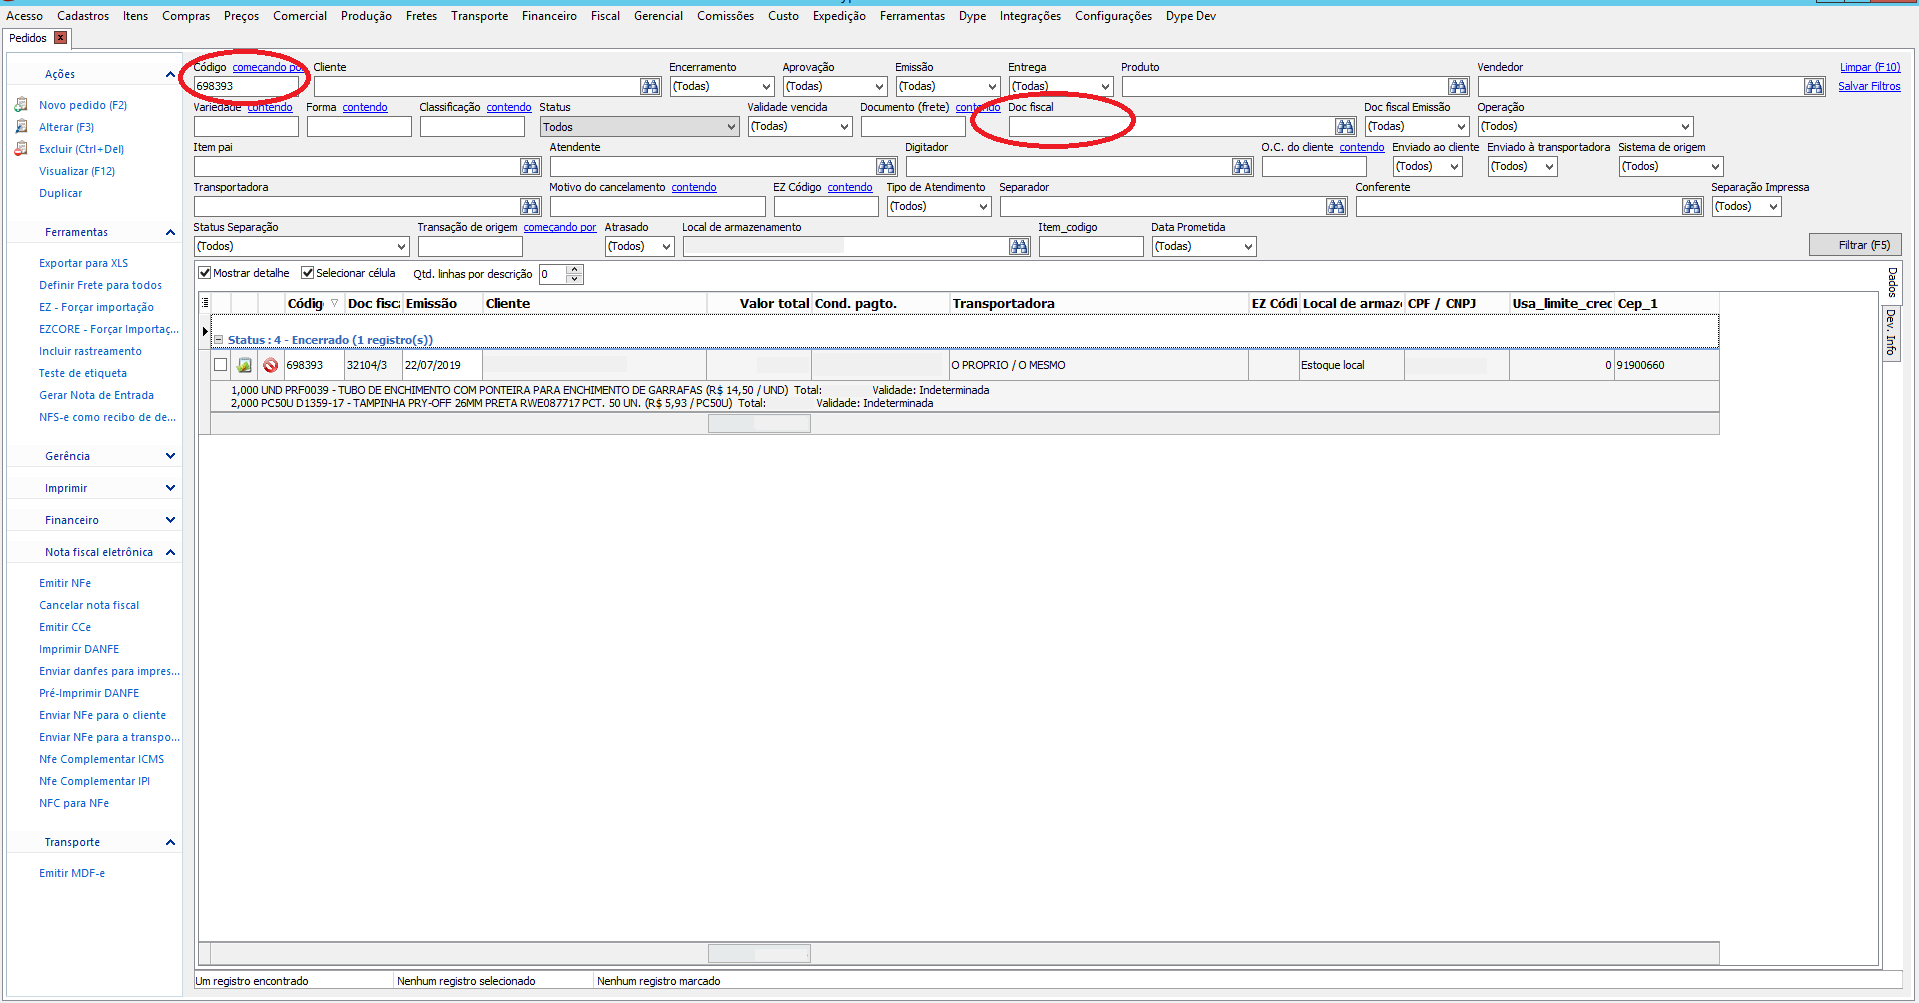Collapse the Ações sidebar section
The image size is (1919, 1003).
(x=170, y=74)
